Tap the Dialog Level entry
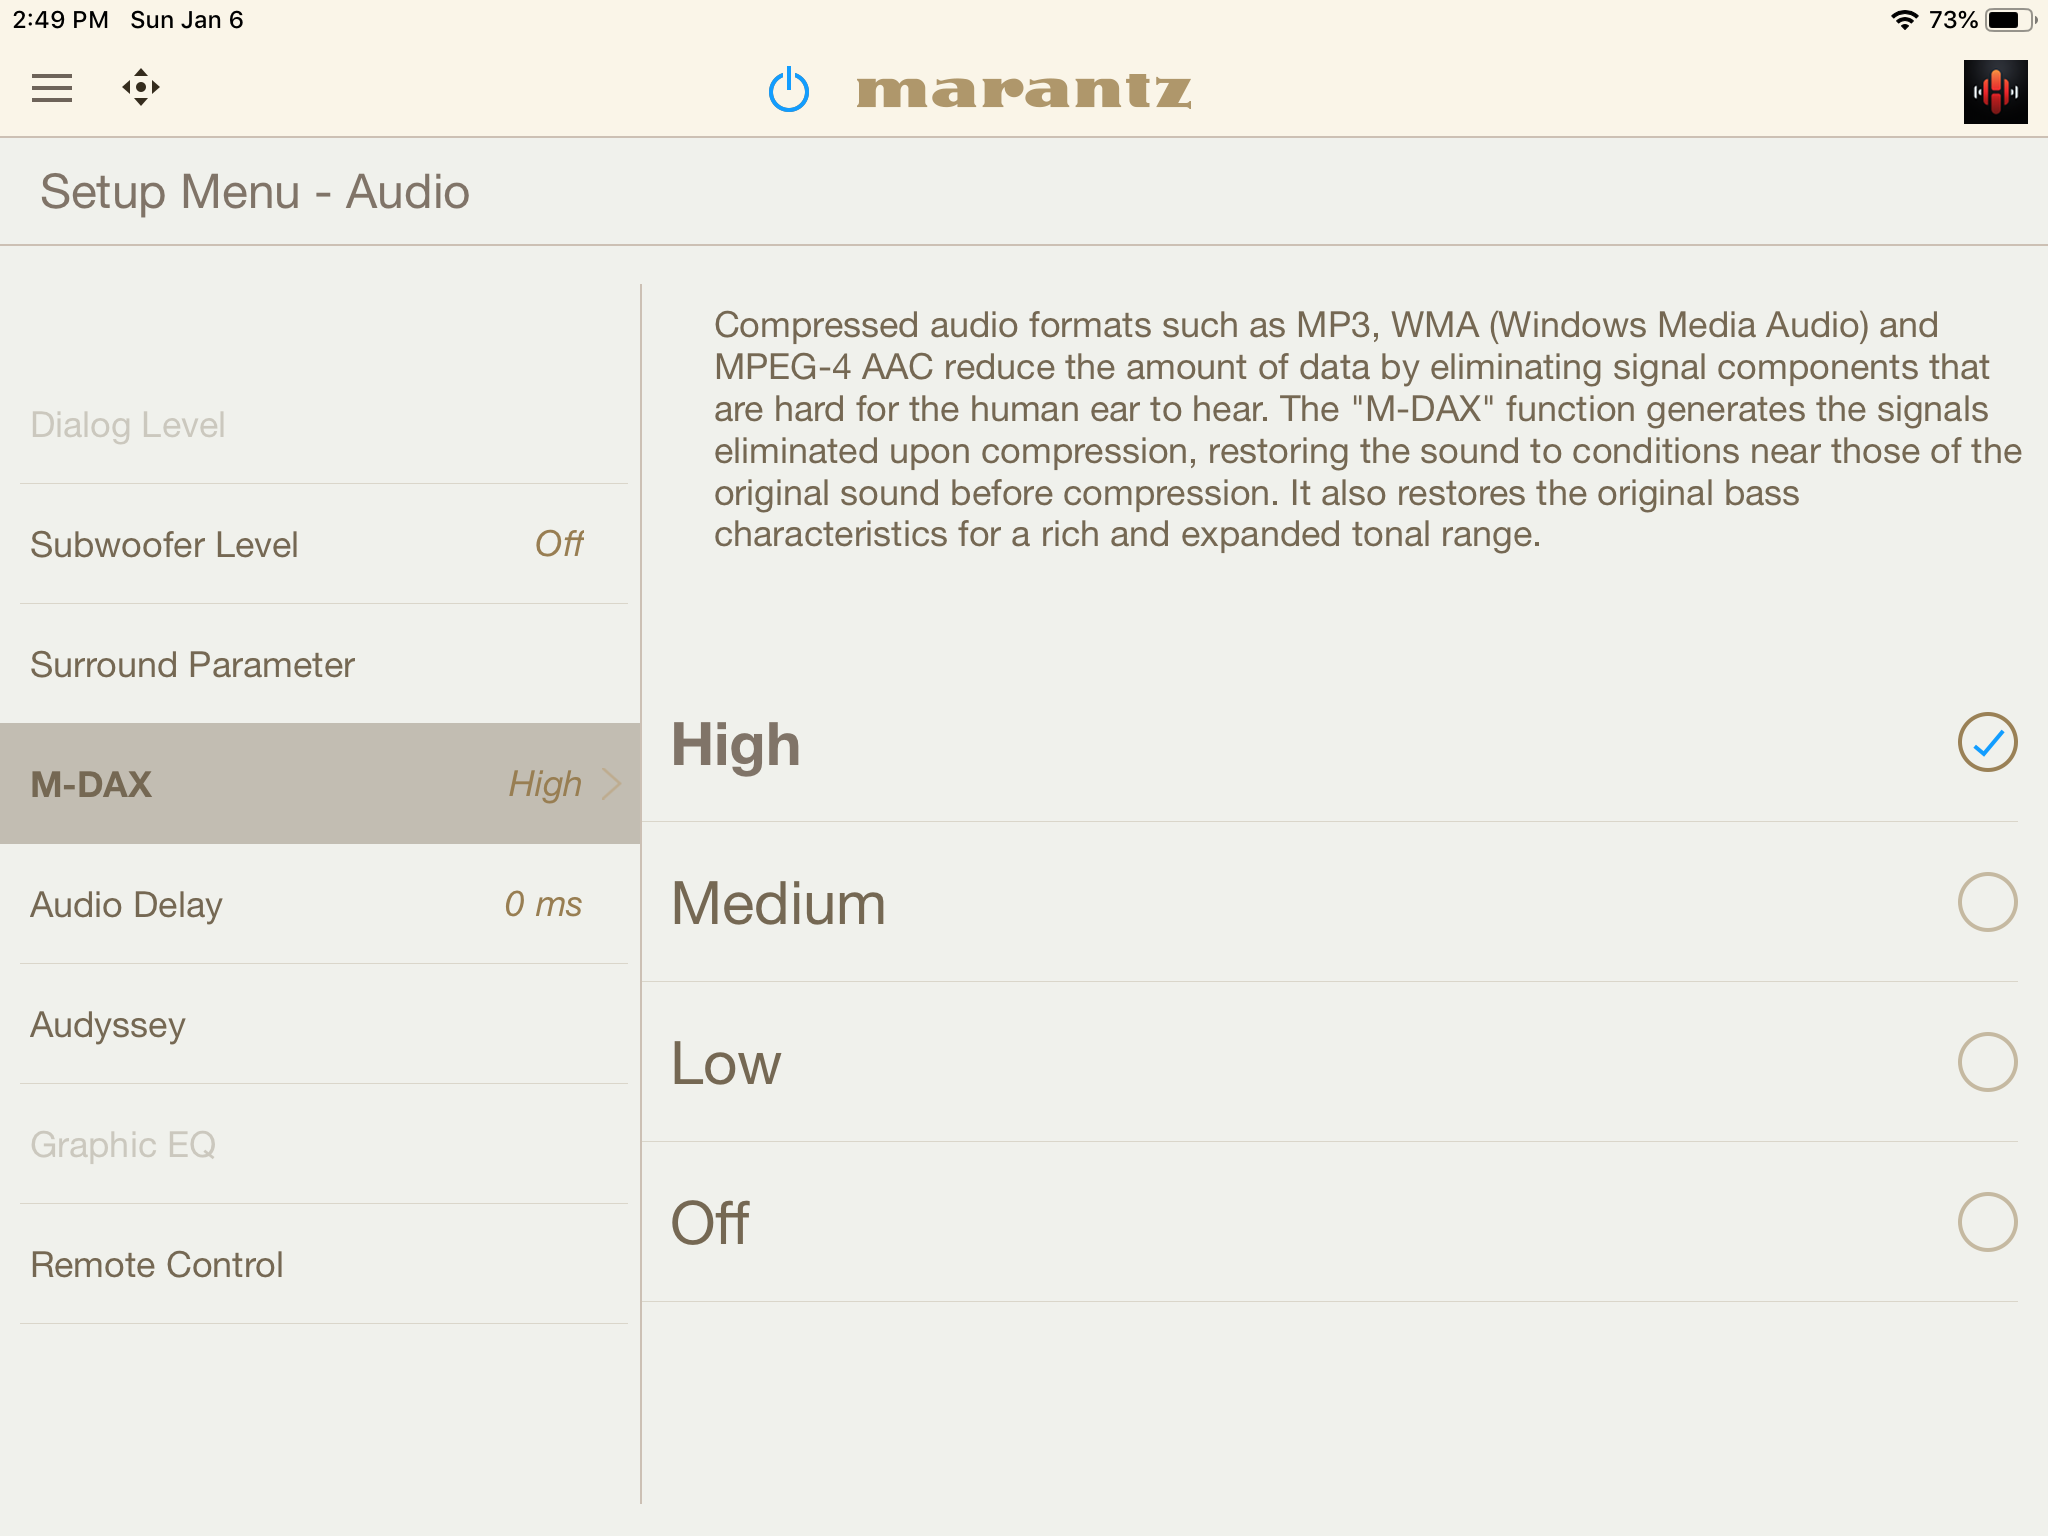 tap(128, 425)
